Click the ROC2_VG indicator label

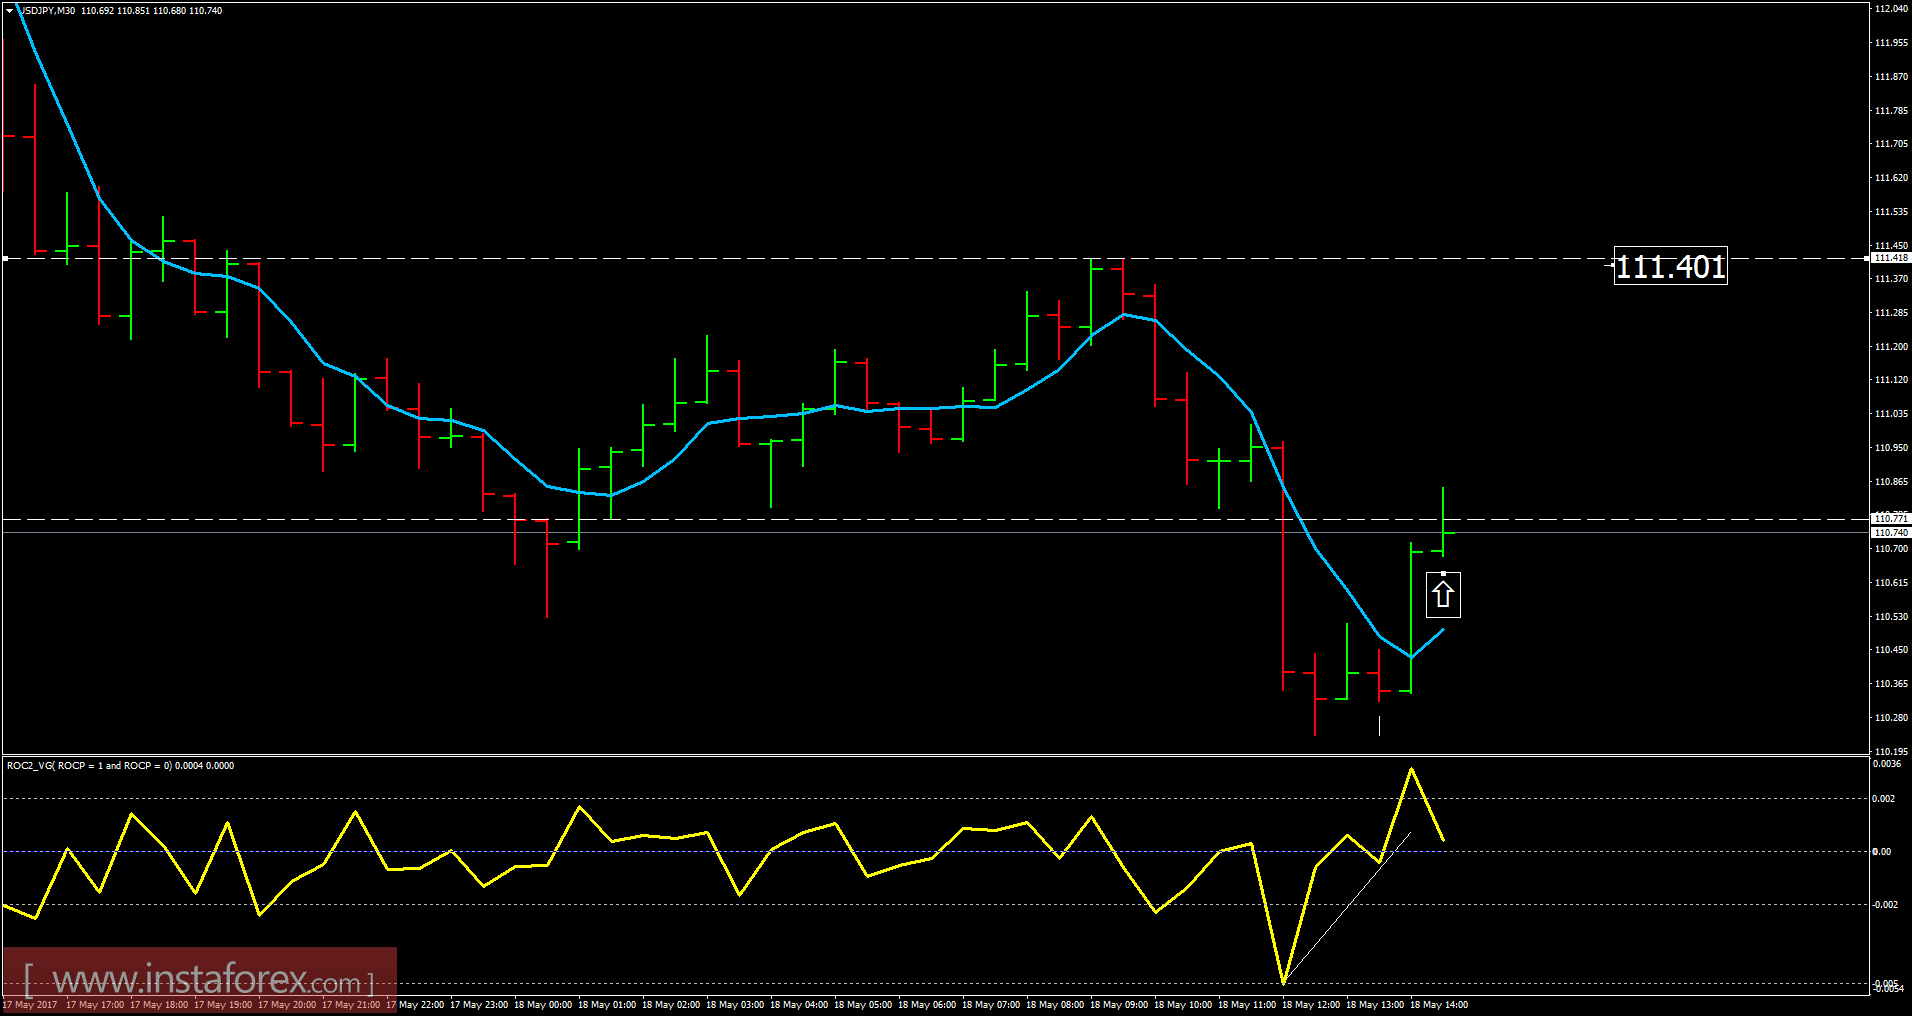click(120, 766)
